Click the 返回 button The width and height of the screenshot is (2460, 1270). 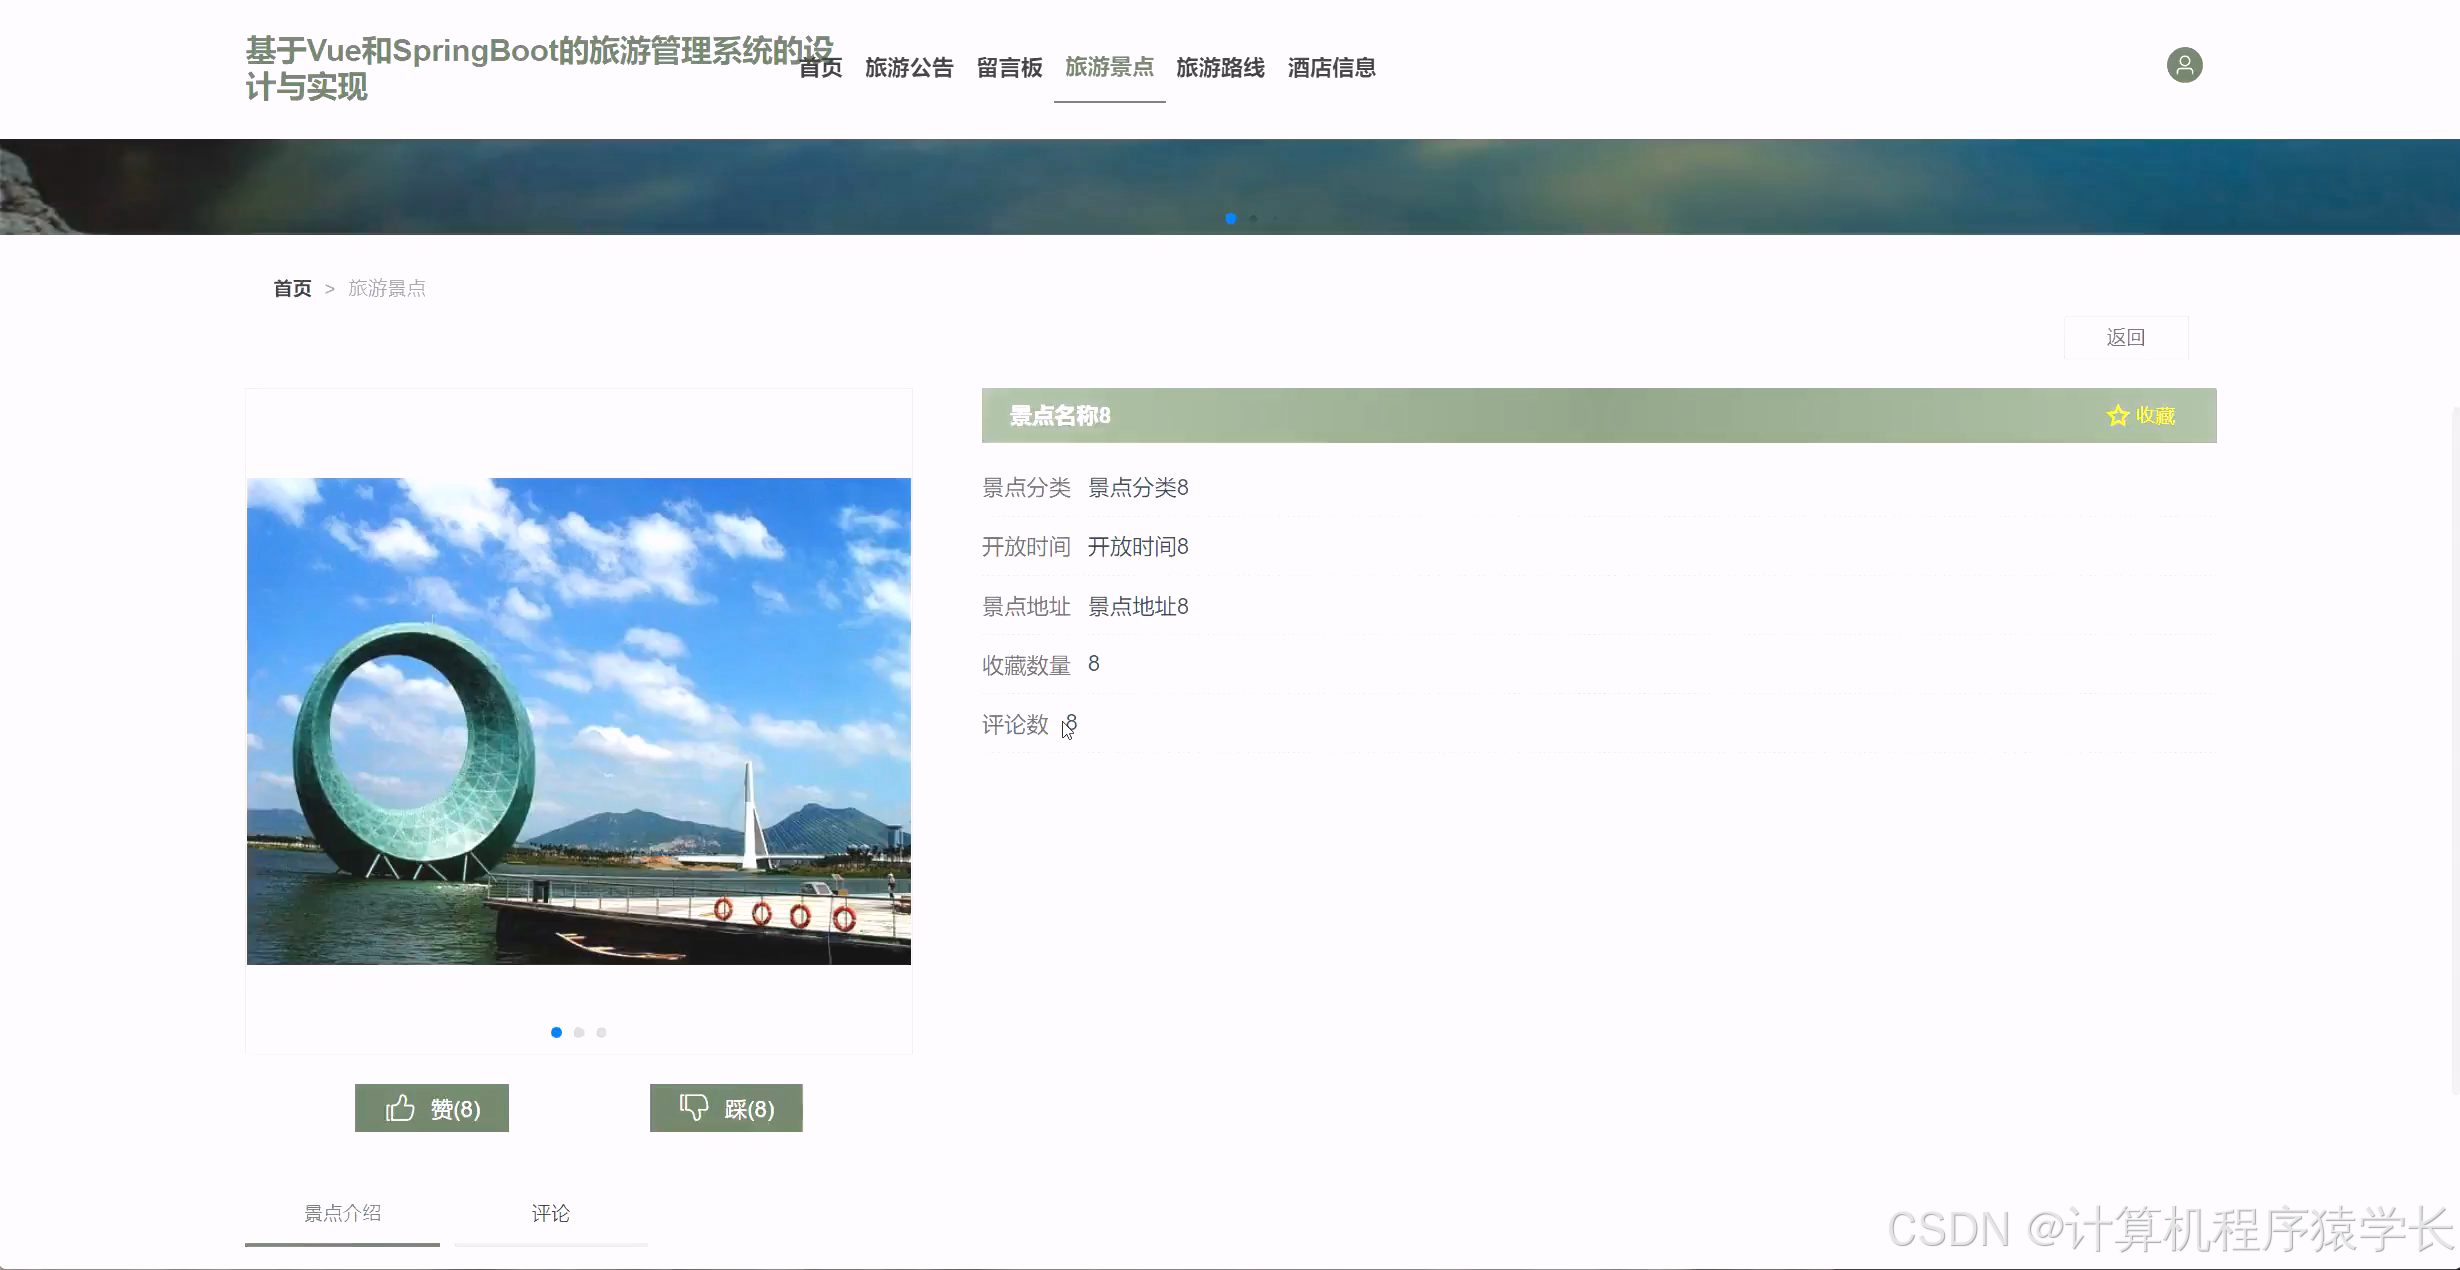(2126, 338)
